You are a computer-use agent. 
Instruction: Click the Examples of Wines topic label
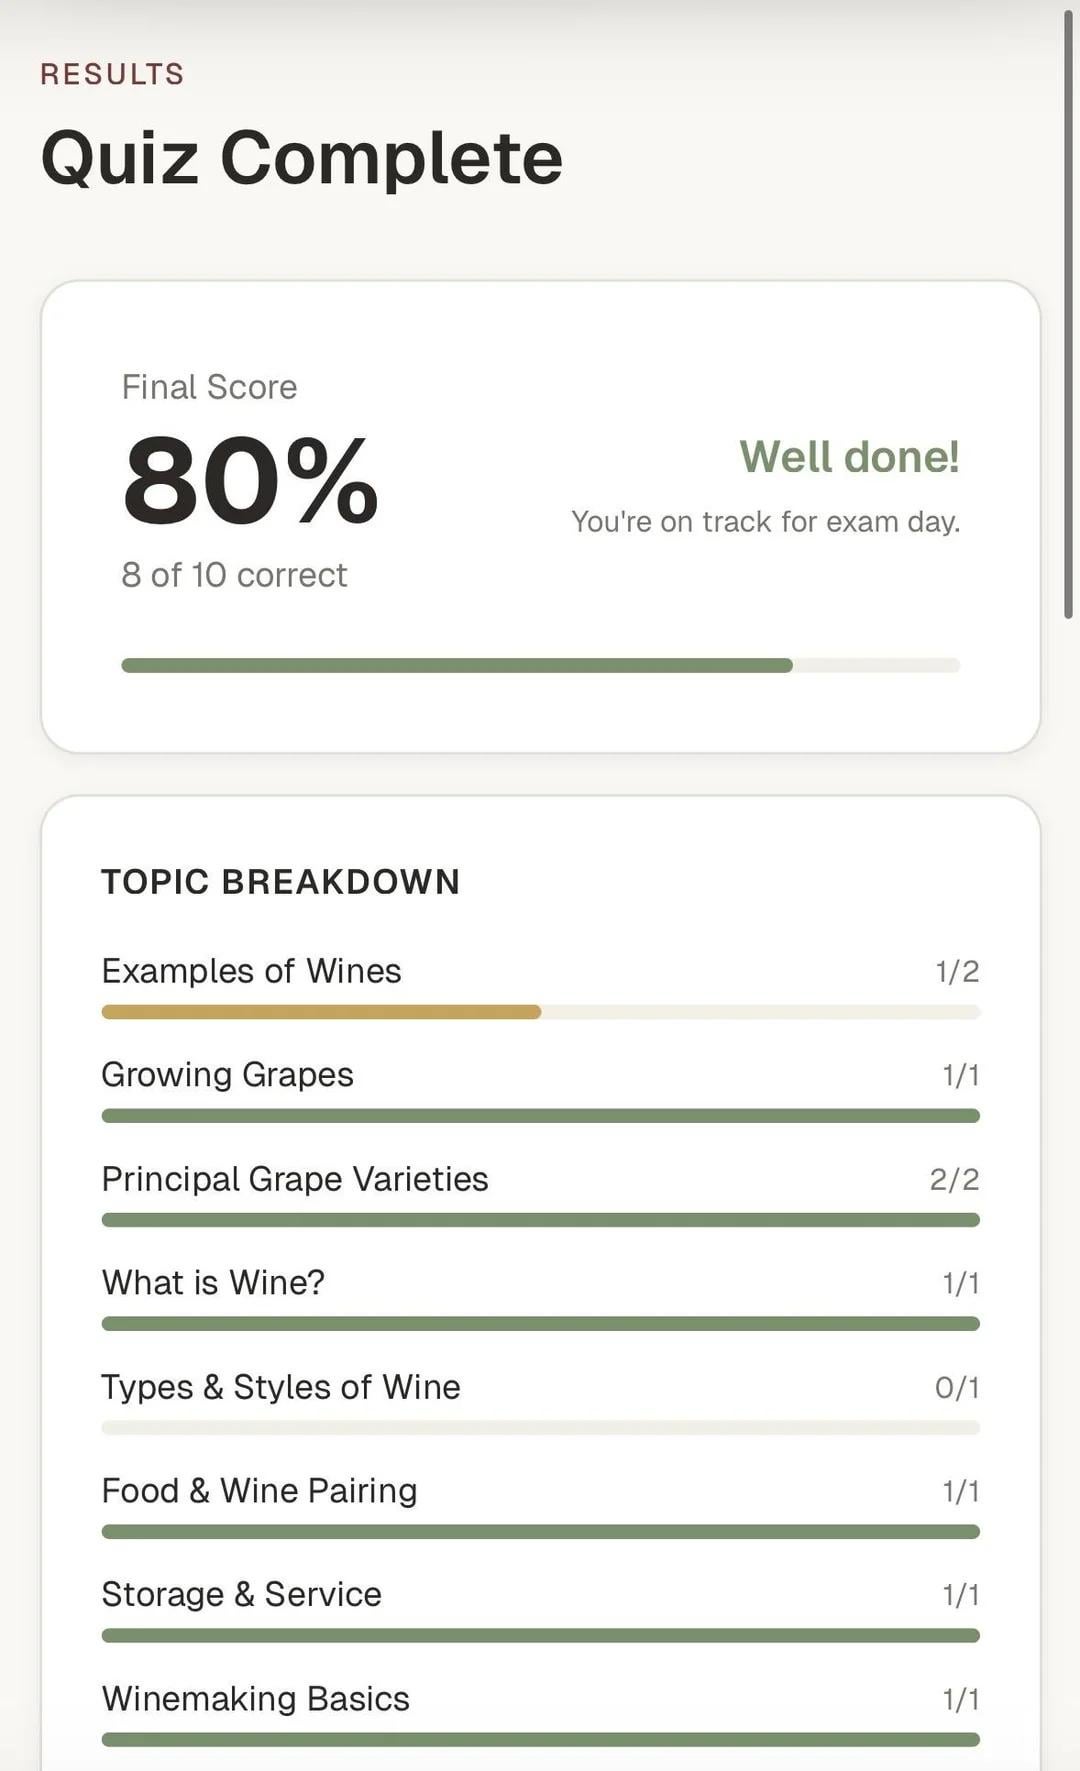pyautogui.click(x=251, y=971)
